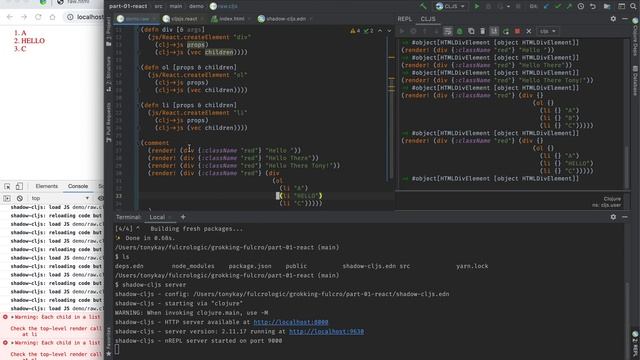
Task: Open Pull Requests tool window side tab
Action: tap(108, 123)
